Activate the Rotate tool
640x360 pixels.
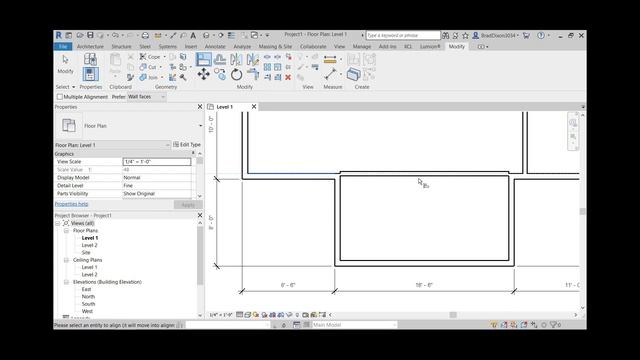(236, 74)
